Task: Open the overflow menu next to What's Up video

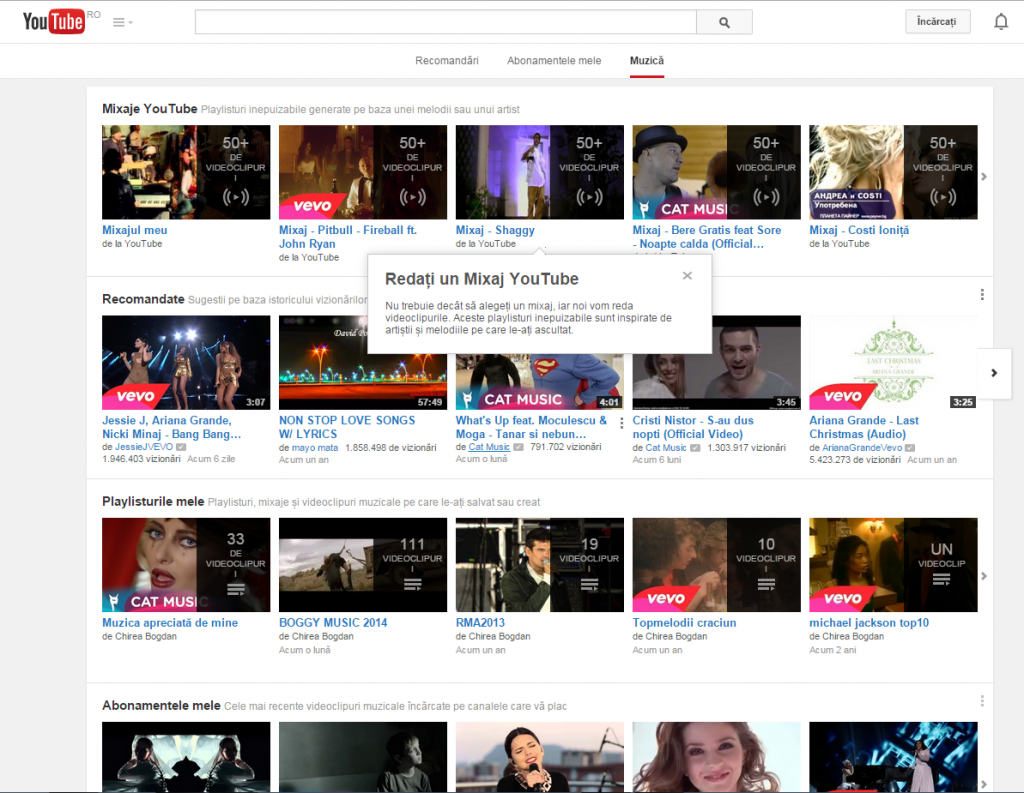Action: 620,423
